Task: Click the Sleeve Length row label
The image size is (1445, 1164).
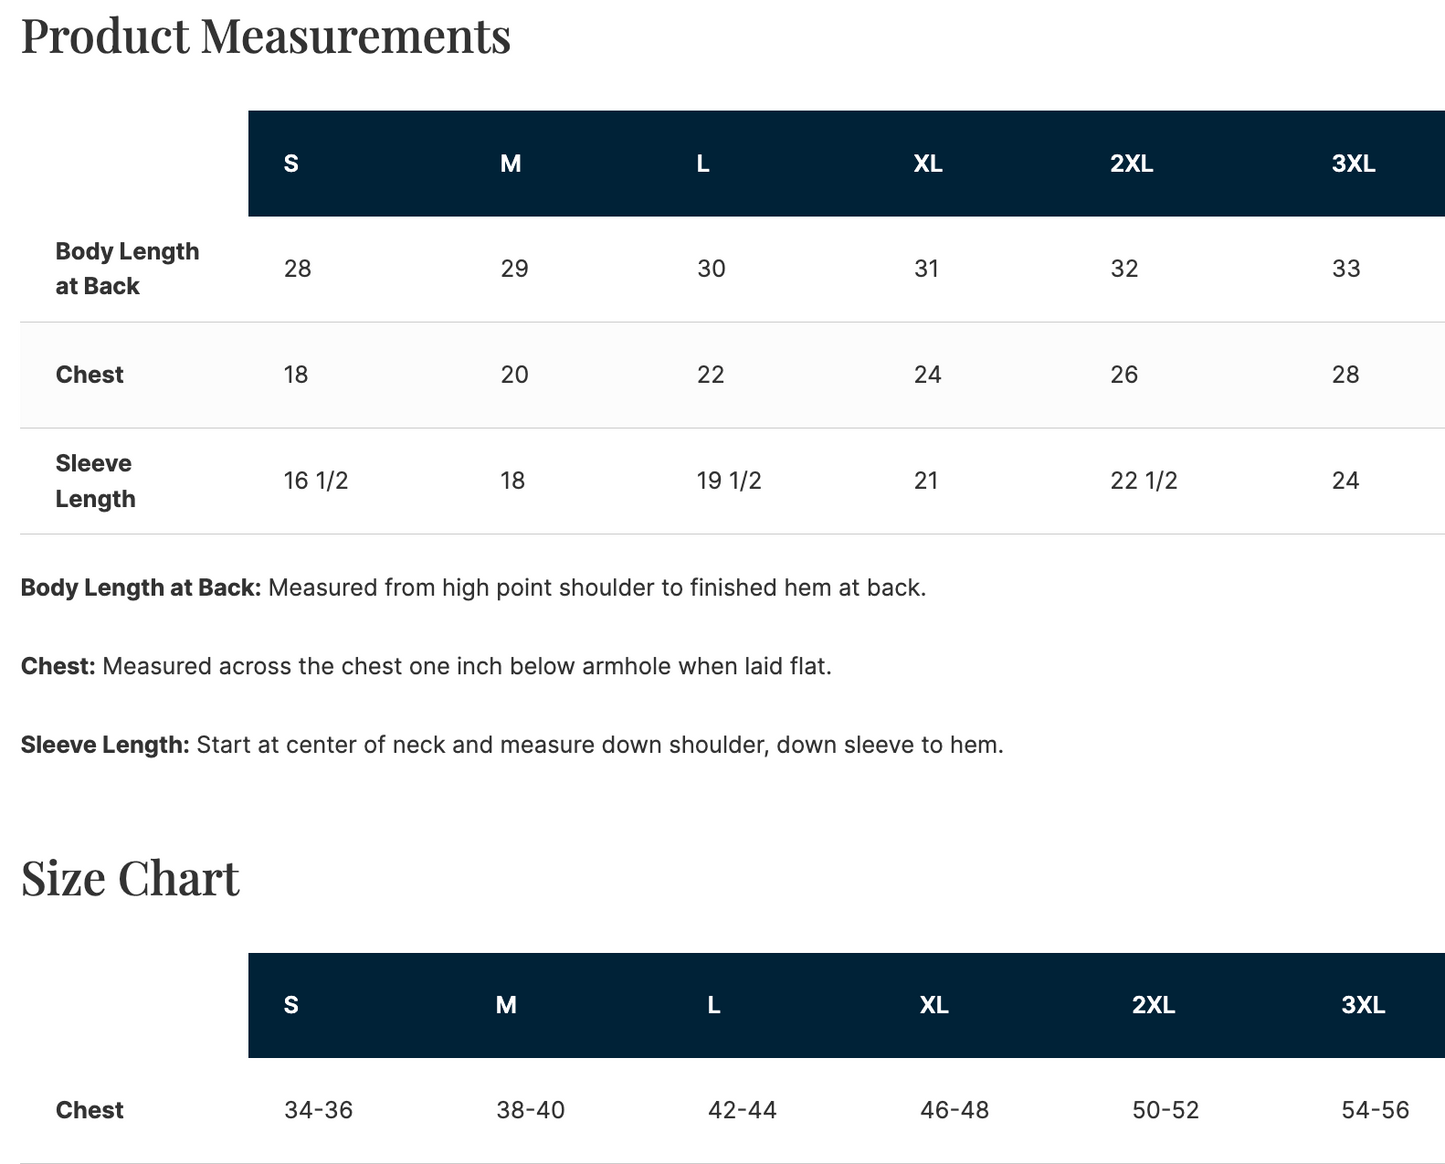Action: click(95, 481)
